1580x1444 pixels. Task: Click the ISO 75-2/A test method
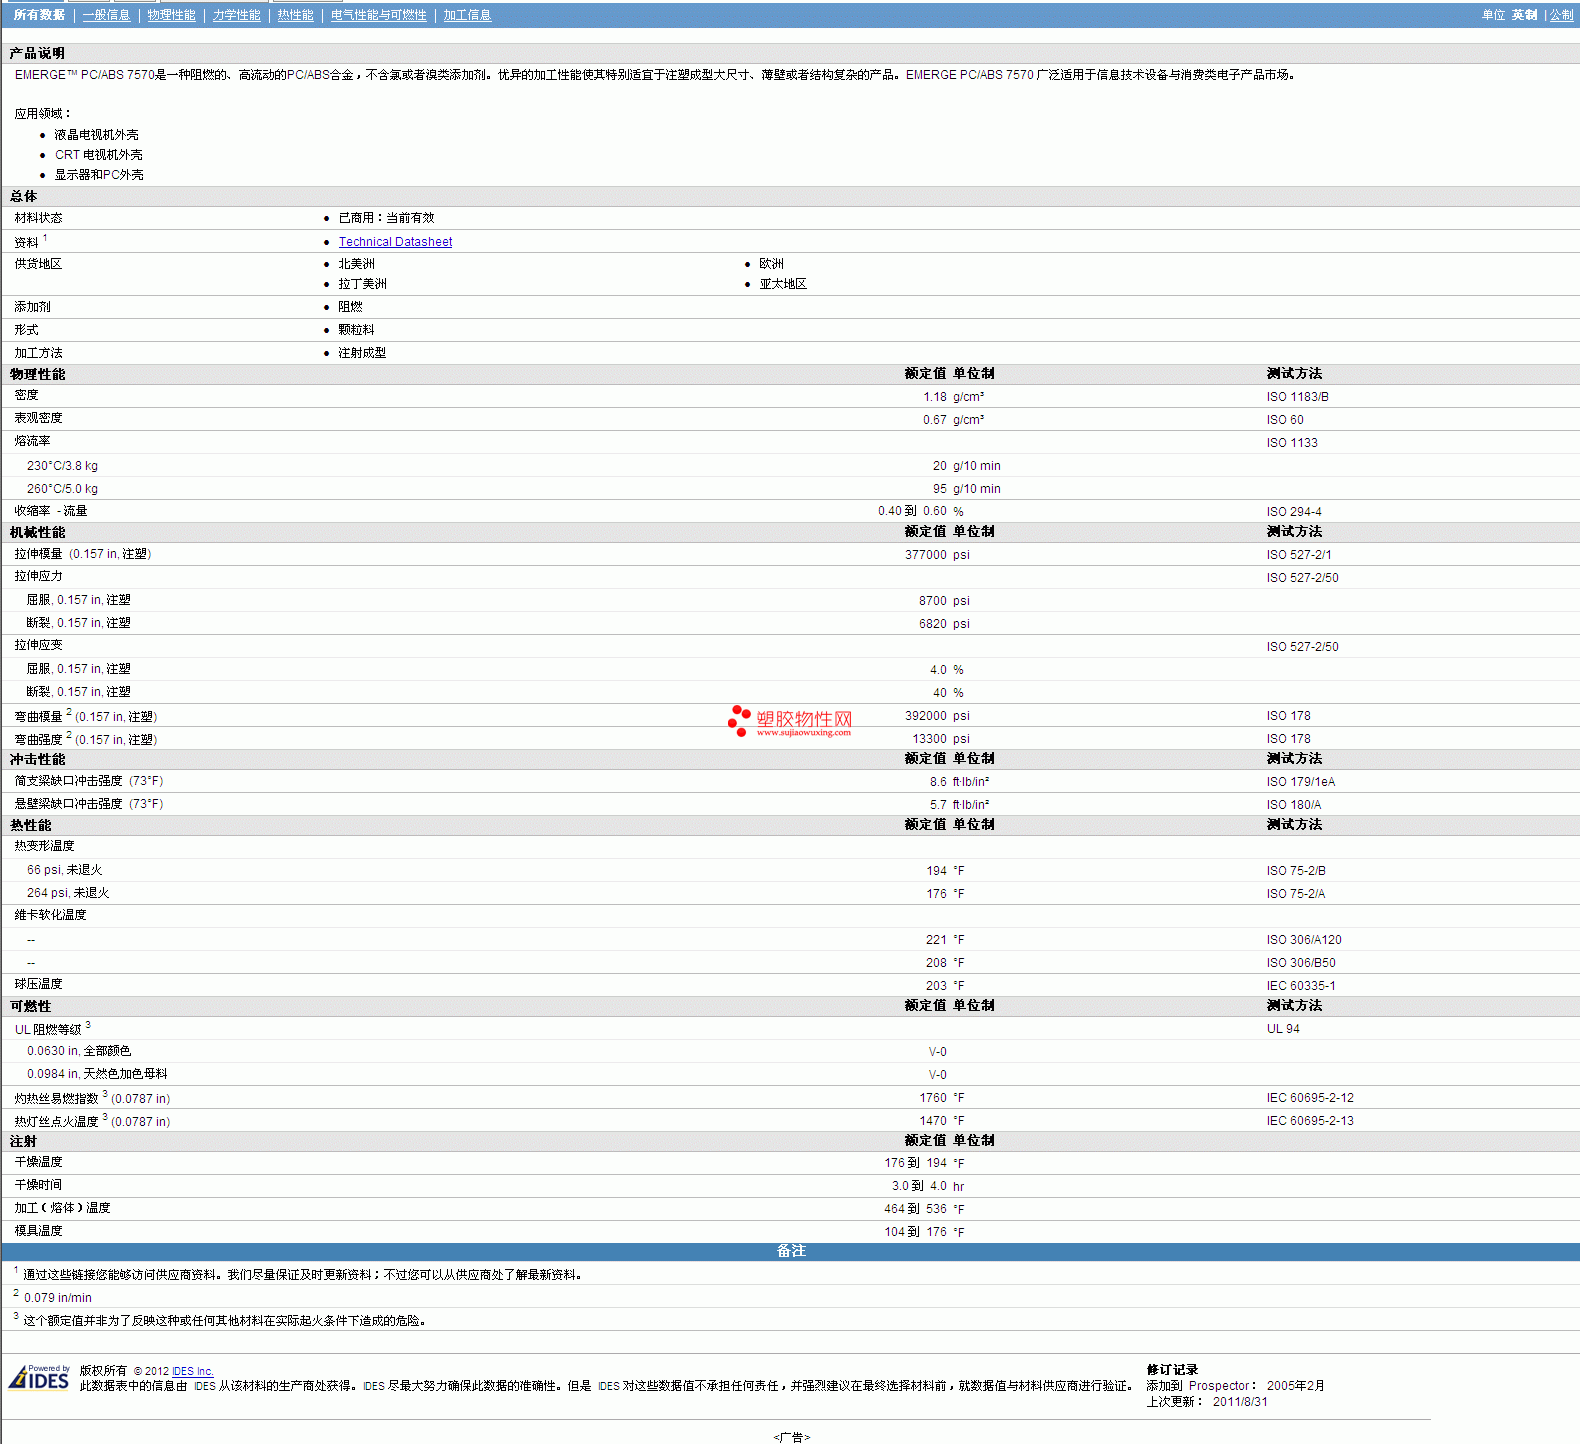point(1295,894)
